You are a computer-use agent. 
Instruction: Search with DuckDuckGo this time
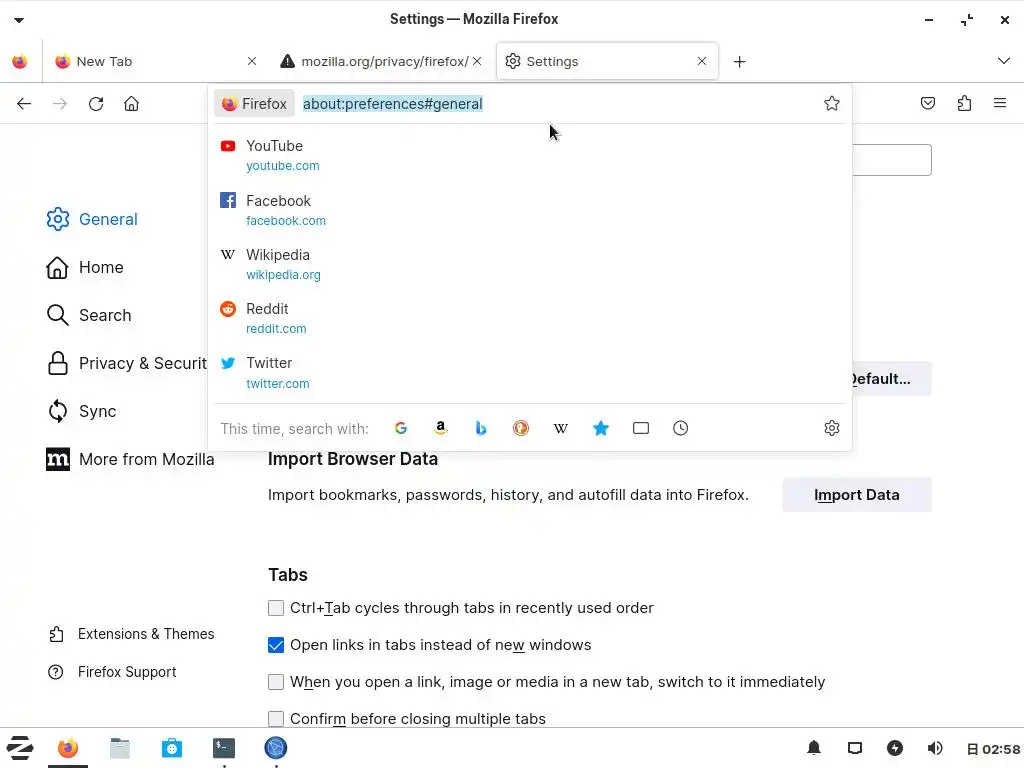click(520, 428)
